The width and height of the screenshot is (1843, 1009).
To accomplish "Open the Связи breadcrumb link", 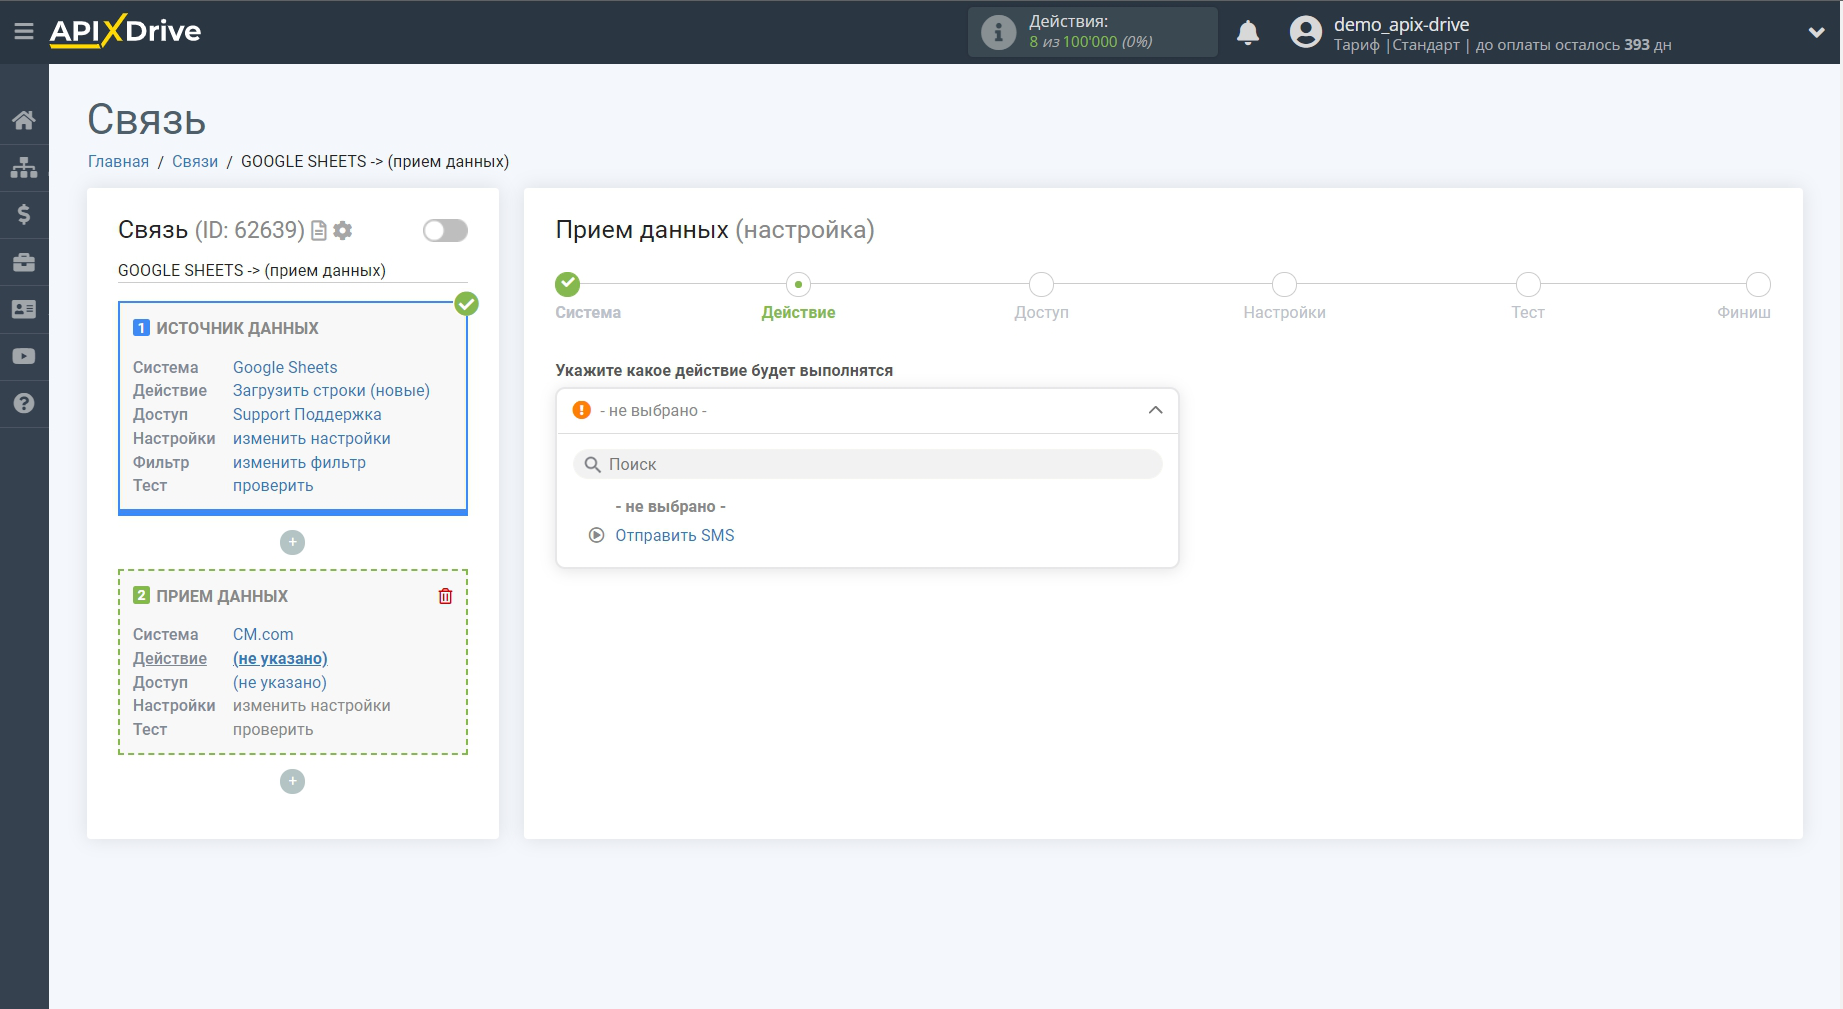I will point(195,161).
